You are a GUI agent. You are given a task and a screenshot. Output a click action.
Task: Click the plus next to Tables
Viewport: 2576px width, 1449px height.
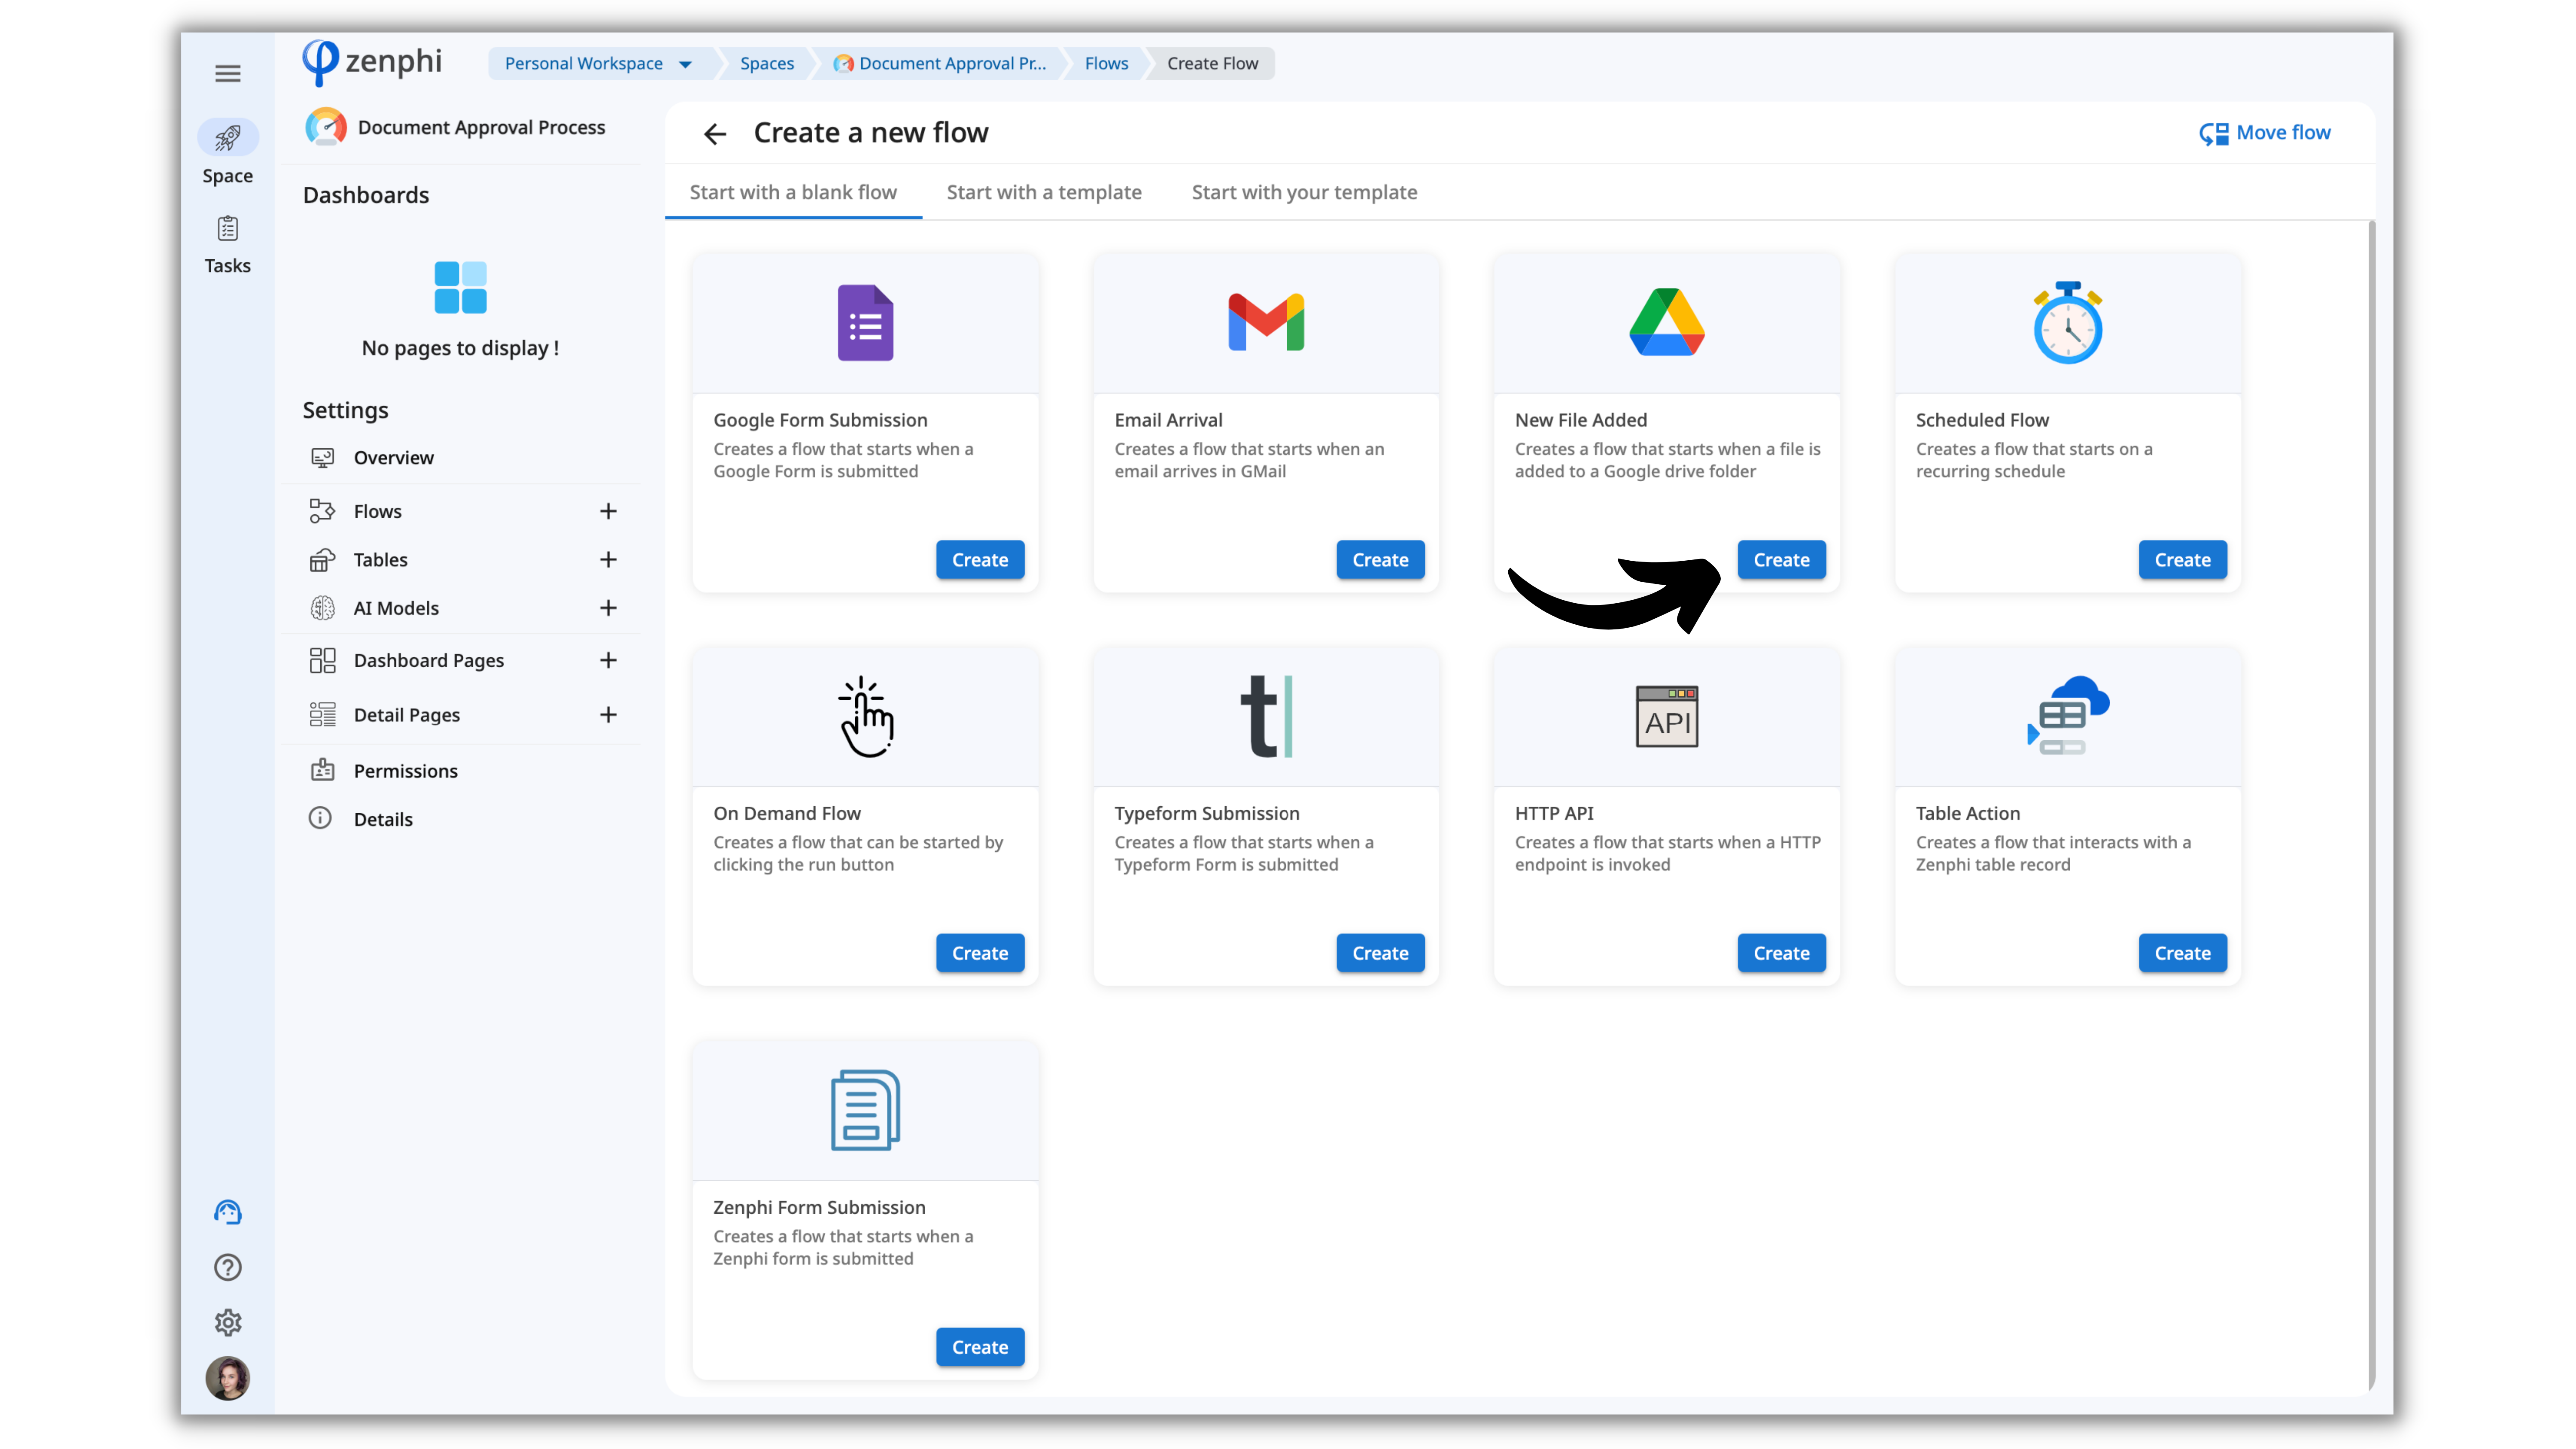point(608,559)
